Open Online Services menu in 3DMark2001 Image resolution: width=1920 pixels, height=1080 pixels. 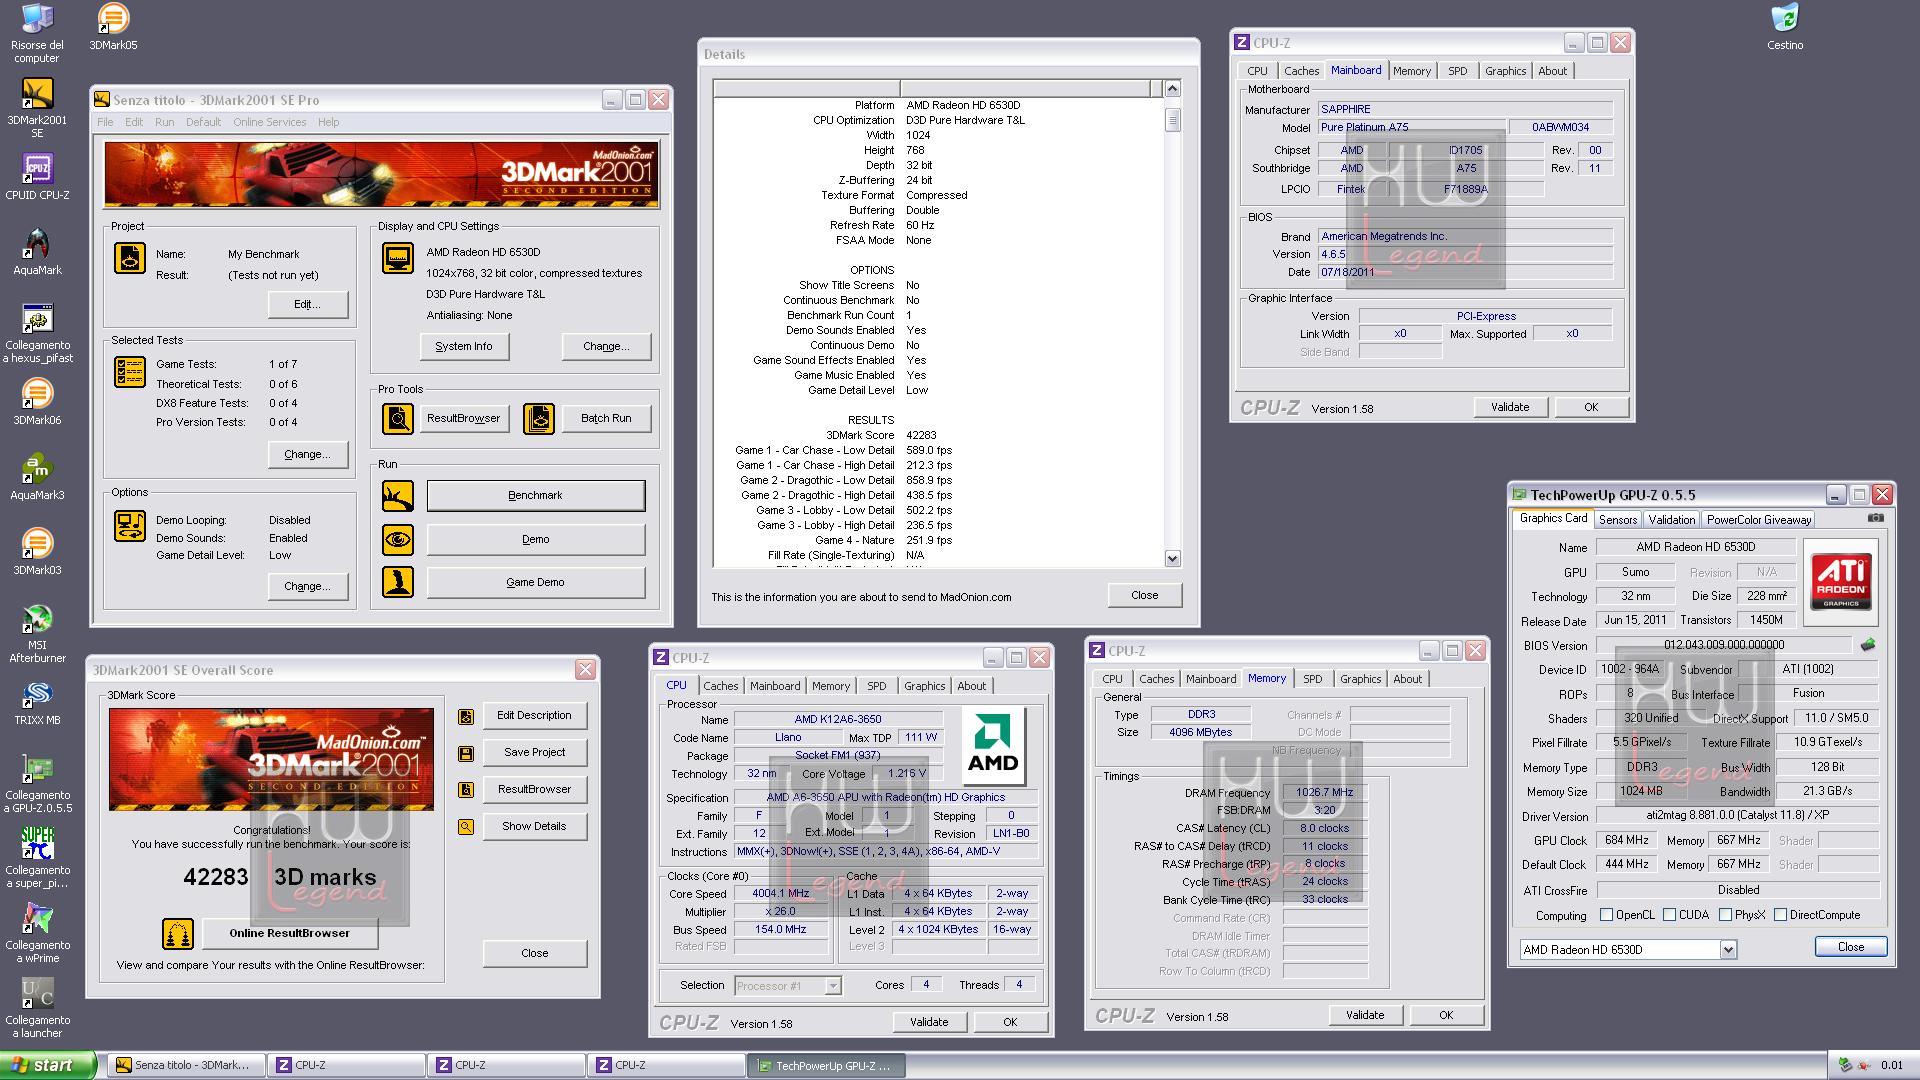[x=269, y=122]
